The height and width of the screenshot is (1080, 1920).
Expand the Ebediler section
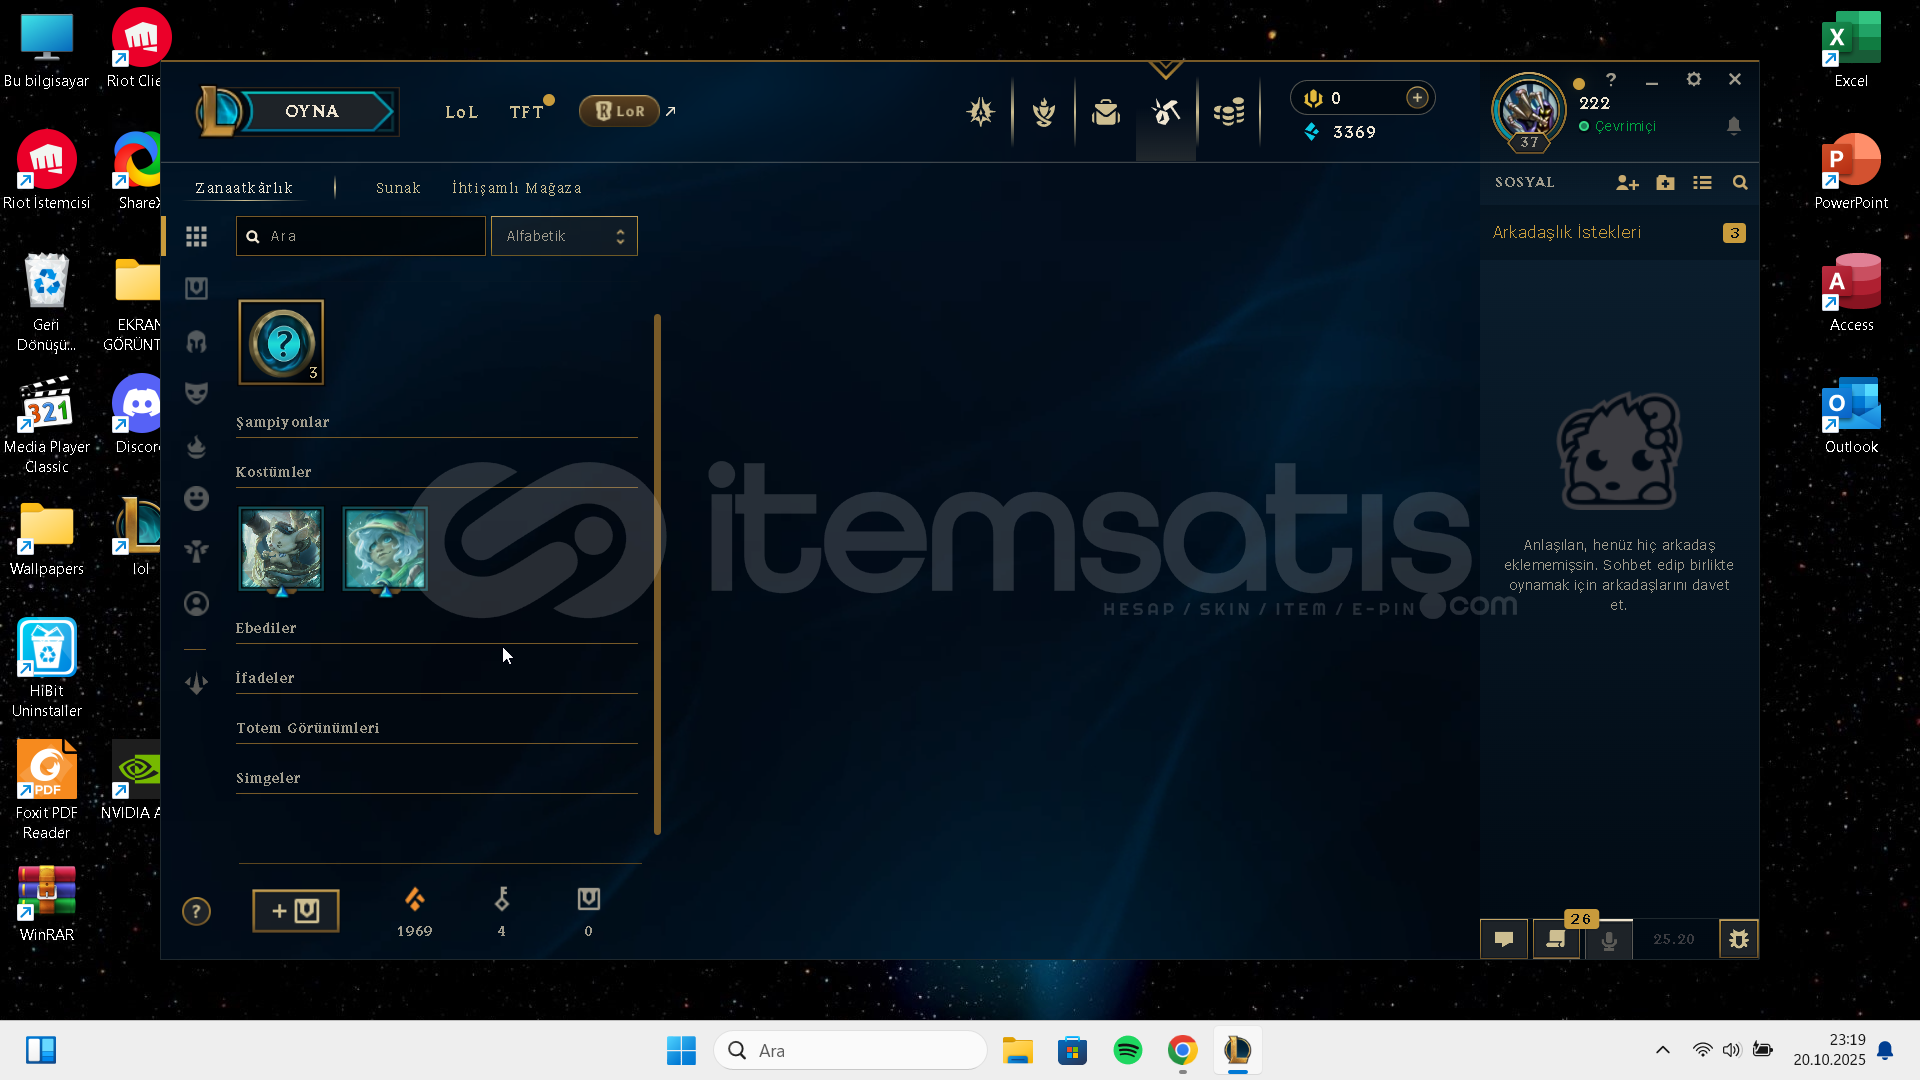coord(266,628)
